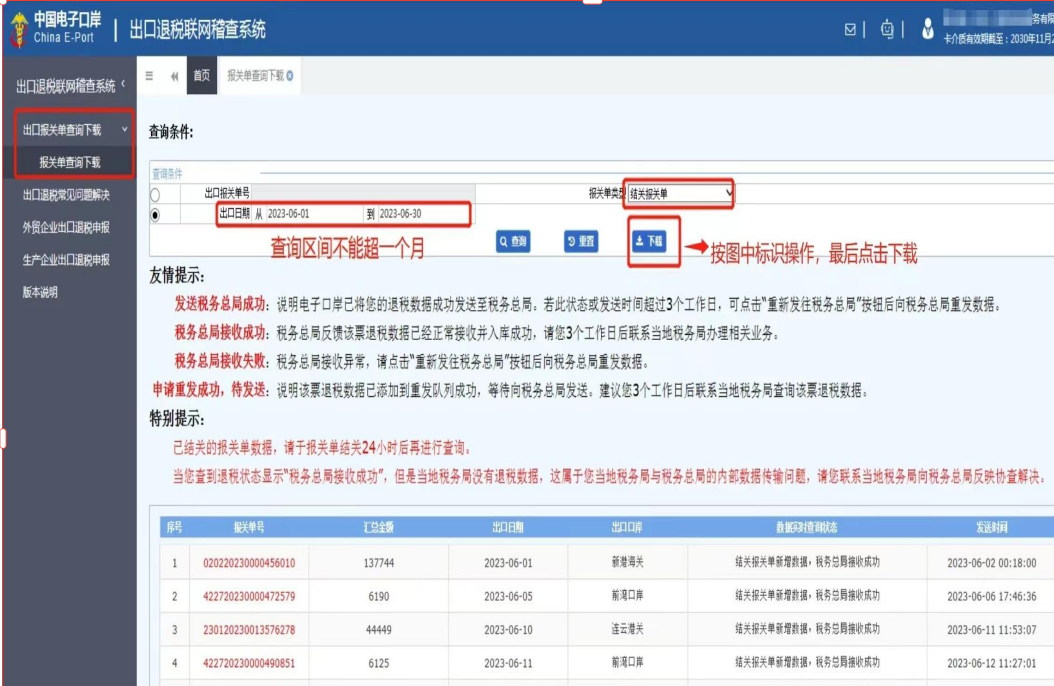Viewport: 1054px width, 686px height.
Task: Click amount cell 6125
Action: click(378, 663)
